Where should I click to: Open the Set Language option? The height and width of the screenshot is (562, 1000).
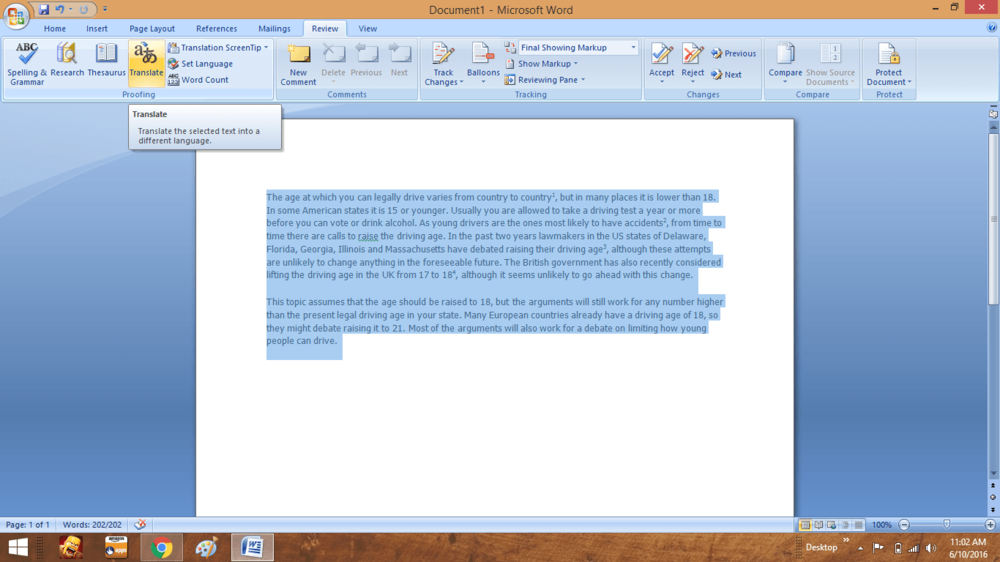(x=200, y=64)
